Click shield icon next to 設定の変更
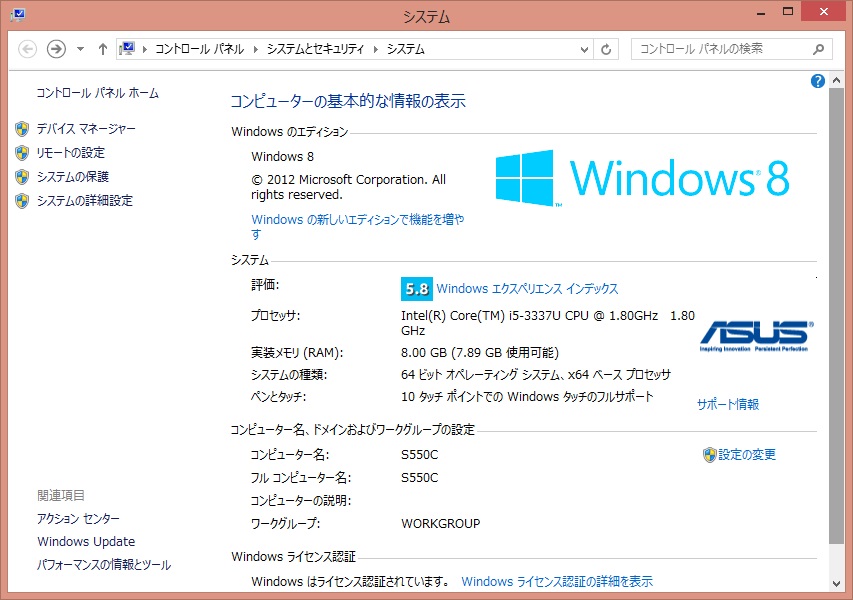 point(709,455)
